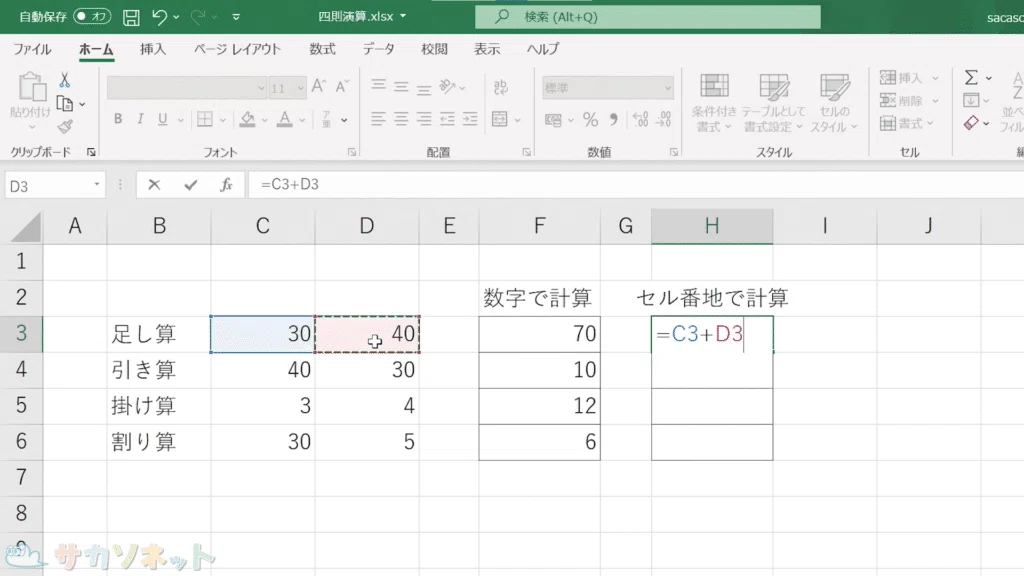Open the ファイル tab
Screen dimensions: 1024x576
point(32,50)
